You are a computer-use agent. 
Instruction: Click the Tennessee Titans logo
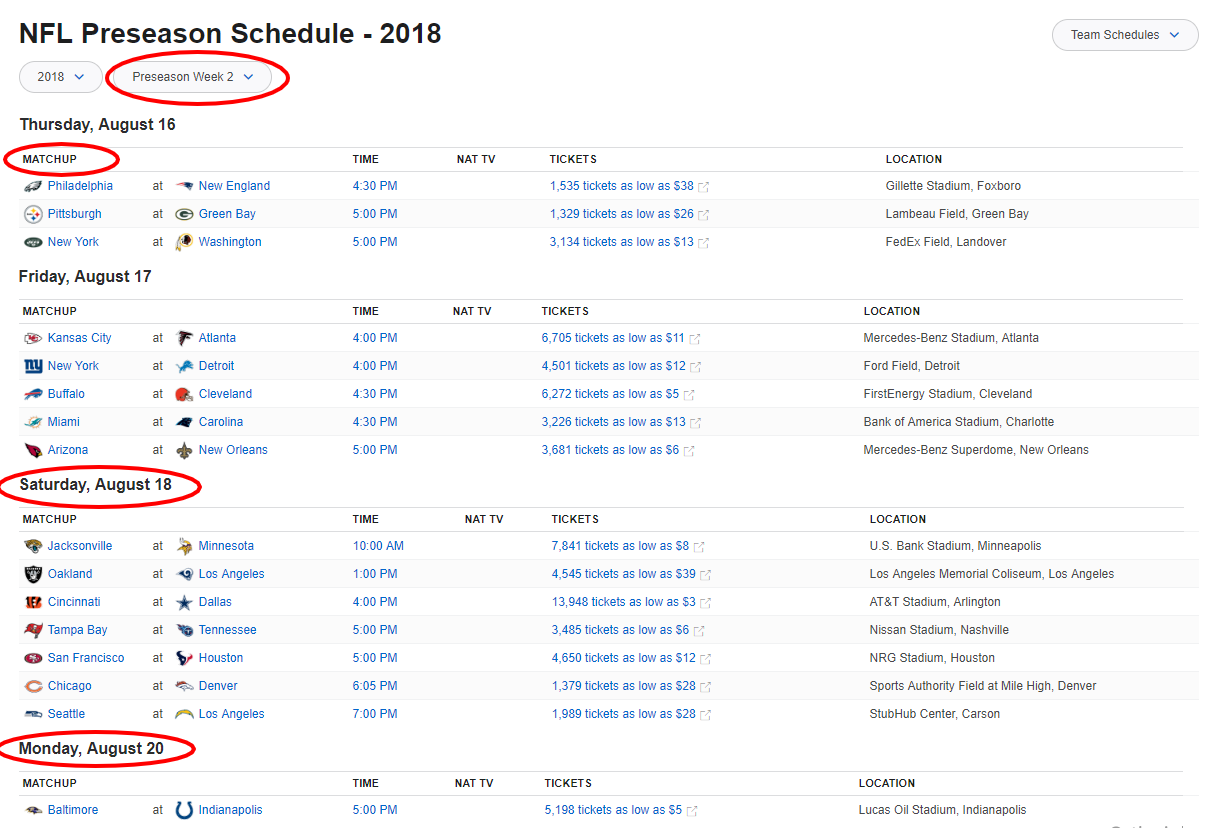tap(184, 630)
